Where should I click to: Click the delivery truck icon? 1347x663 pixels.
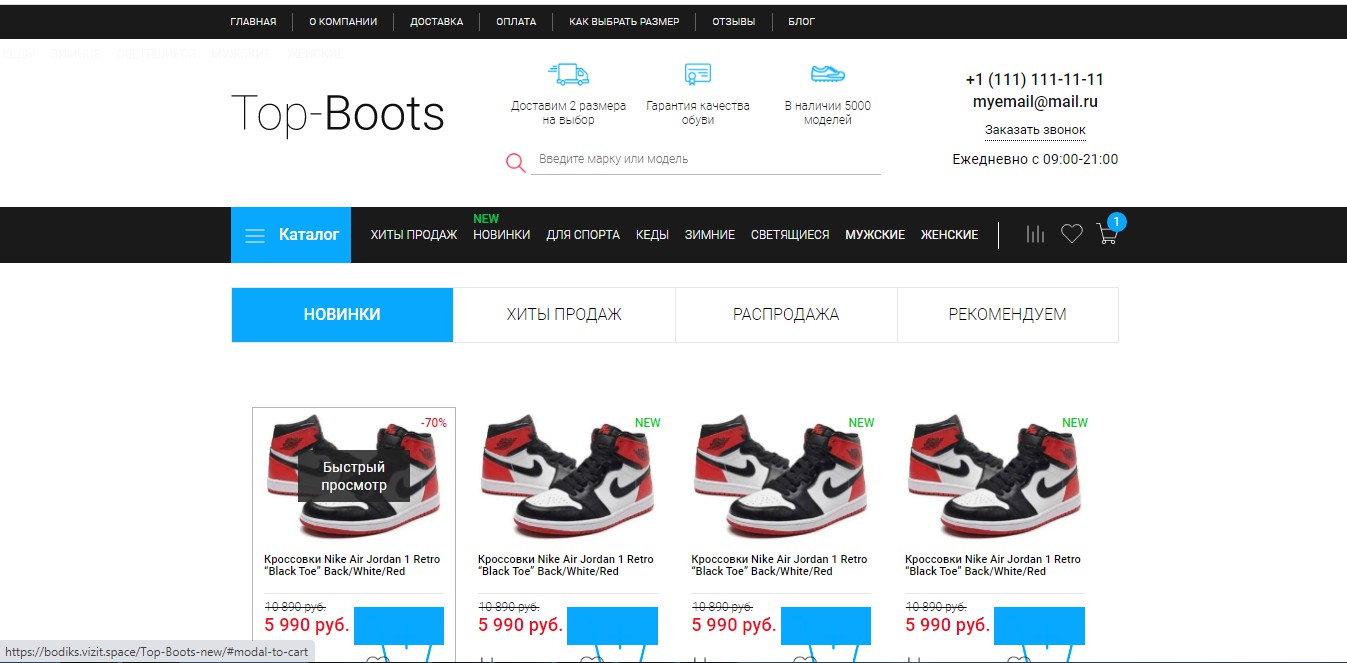coord(568,74)
